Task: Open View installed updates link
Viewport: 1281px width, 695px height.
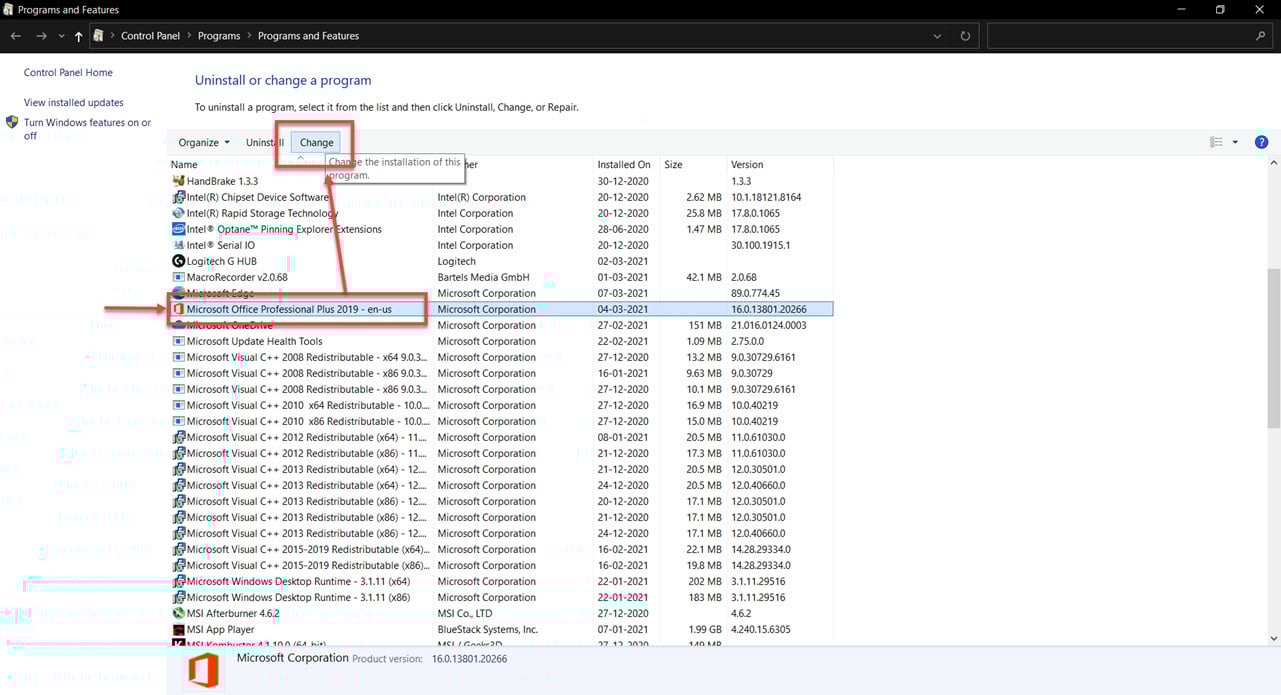Action: tap(74, 102)
